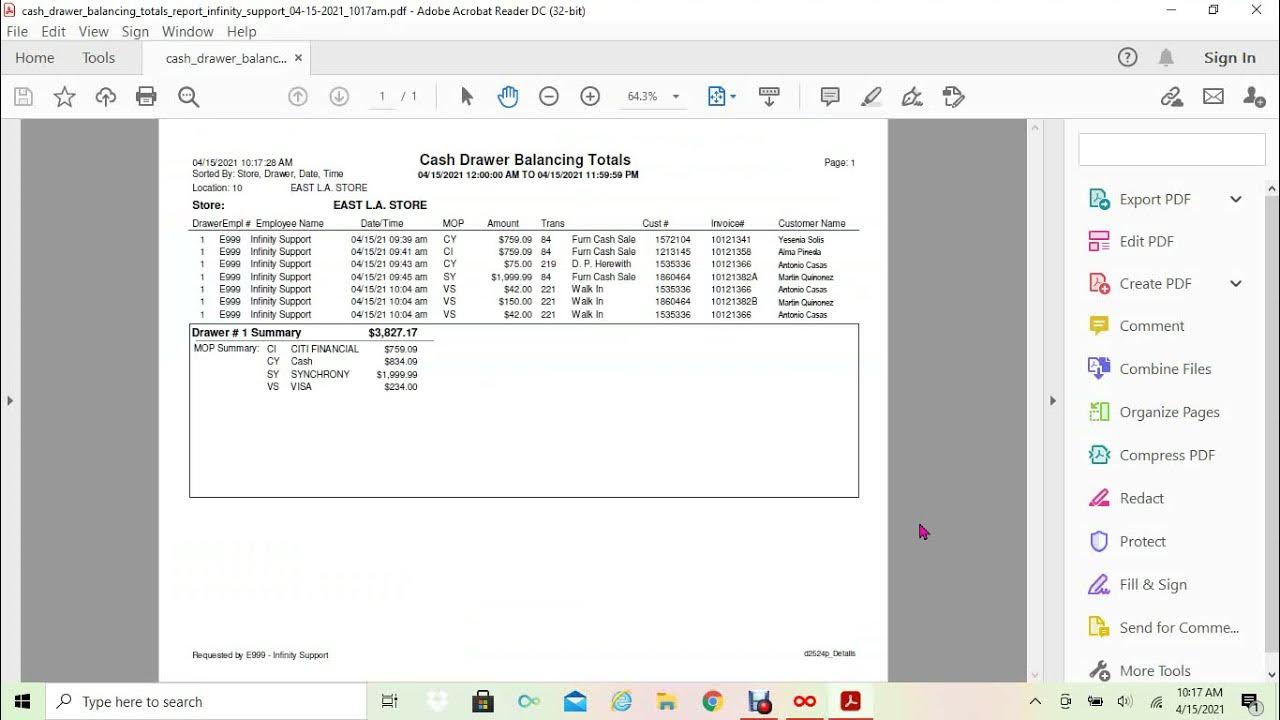Open Task View on taskbar
Image resolution: width=1280 pixels, height=720 pixels.
point(390,701)
